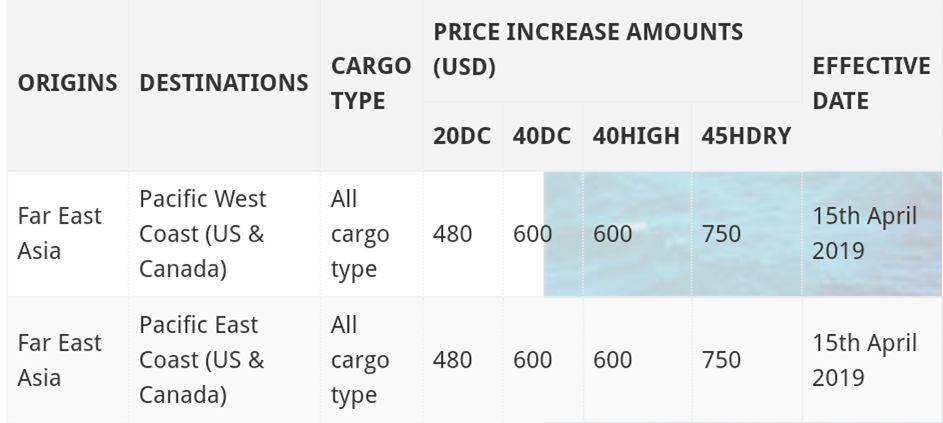This screenshot has width=943, height=423.
Task: Click the ORIGINS column header
Action: click(67, 83)
